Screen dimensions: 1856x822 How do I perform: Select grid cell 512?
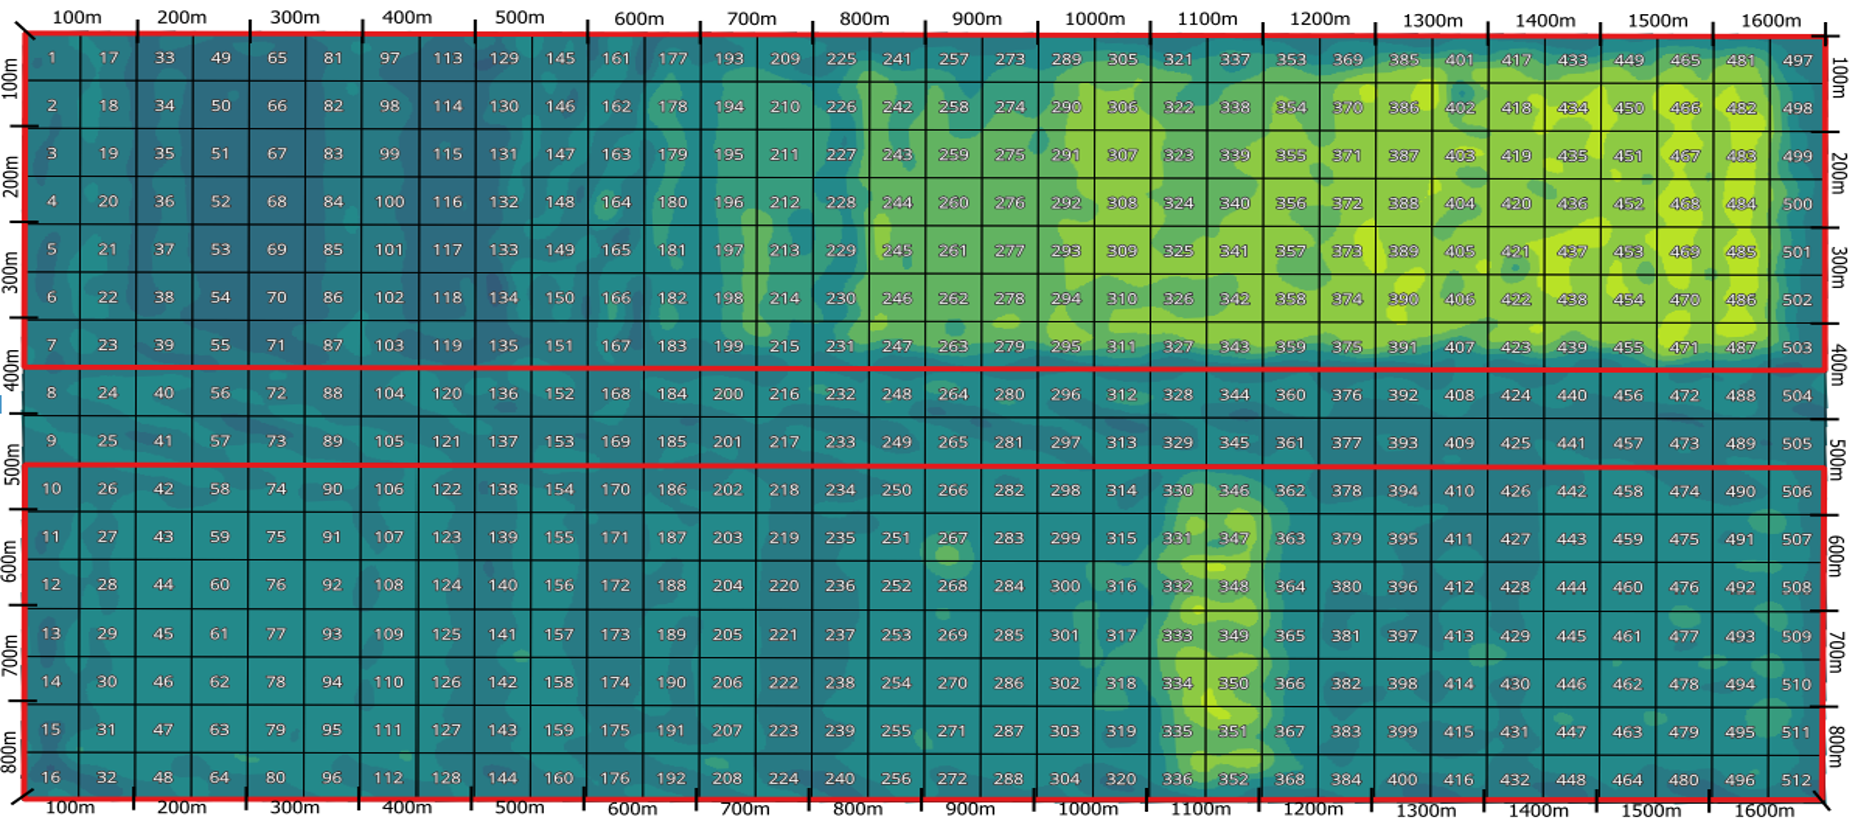1796,779
